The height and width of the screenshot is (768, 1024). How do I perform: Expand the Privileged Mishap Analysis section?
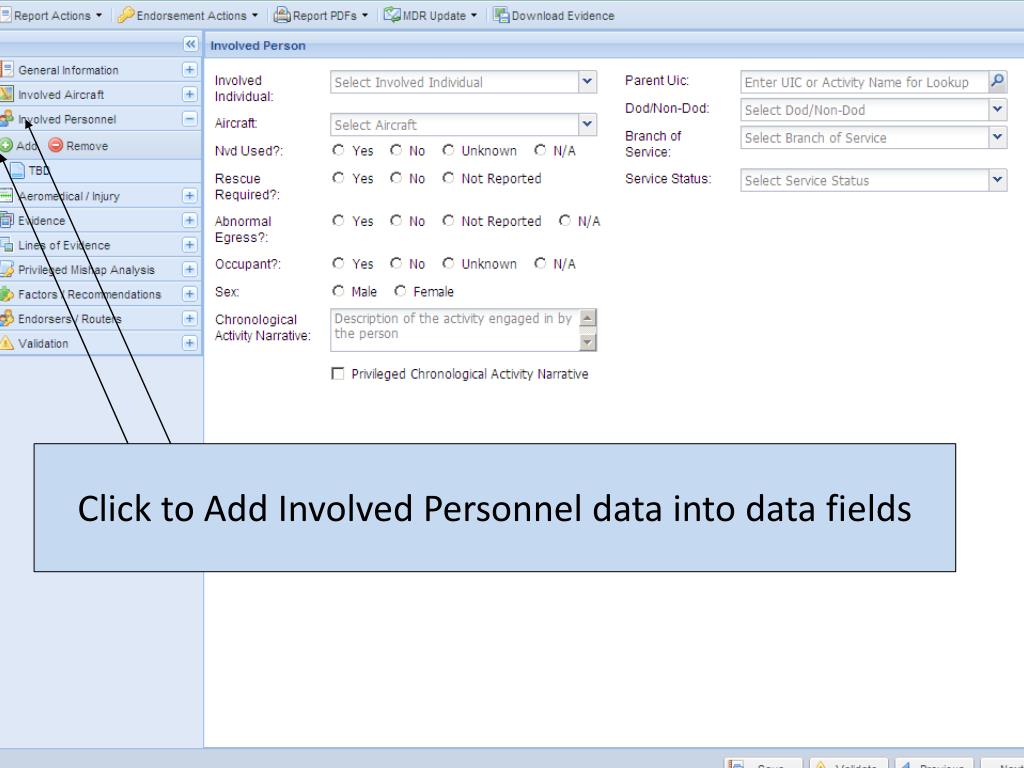tap(189, 270)
